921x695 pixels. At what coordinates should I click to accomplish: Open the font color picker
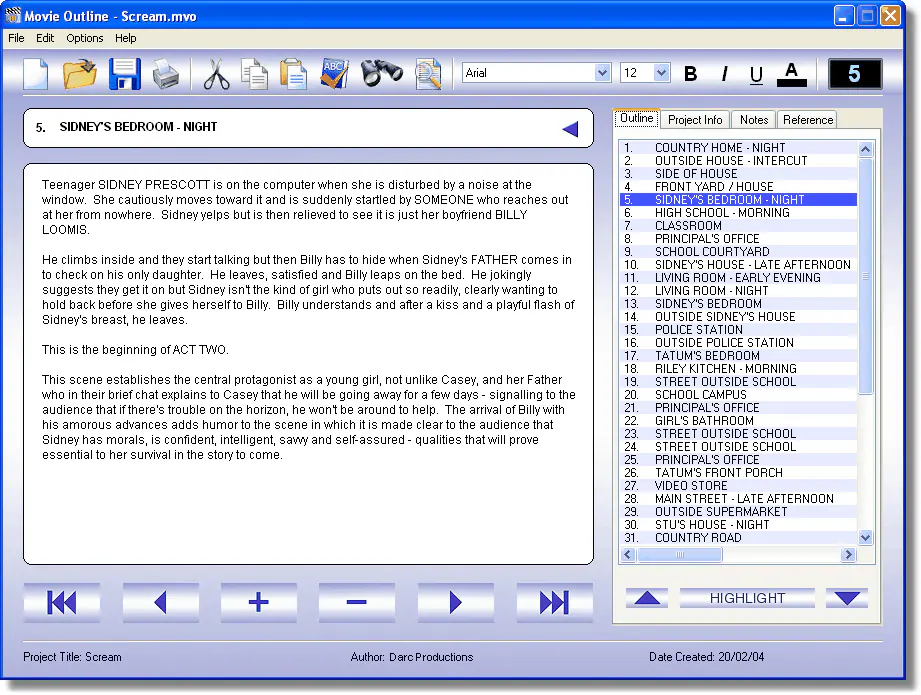792,75
